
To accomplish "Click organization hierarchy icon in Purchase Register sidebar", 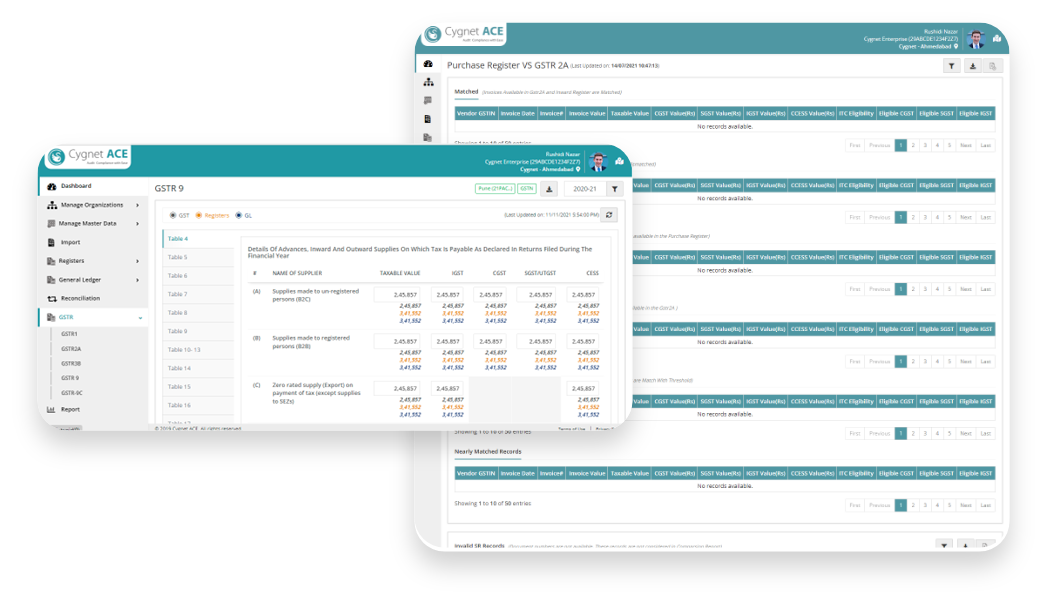I will [x=428, y=82].
